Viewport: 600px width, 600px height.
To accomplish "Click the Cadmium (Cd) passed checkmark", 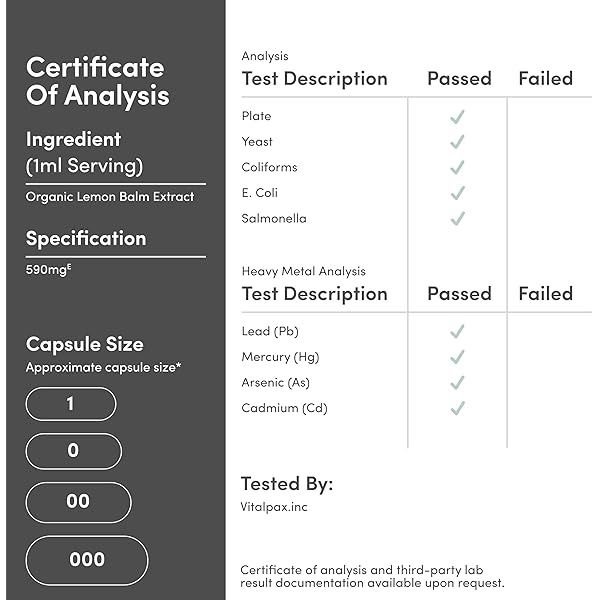I will [458, 408].
